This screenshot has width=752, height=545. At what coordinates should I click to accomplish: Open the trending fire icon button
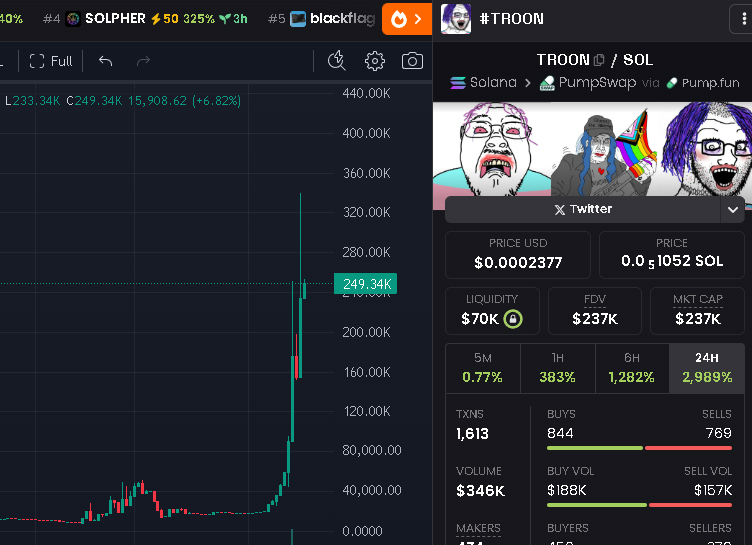407,19
